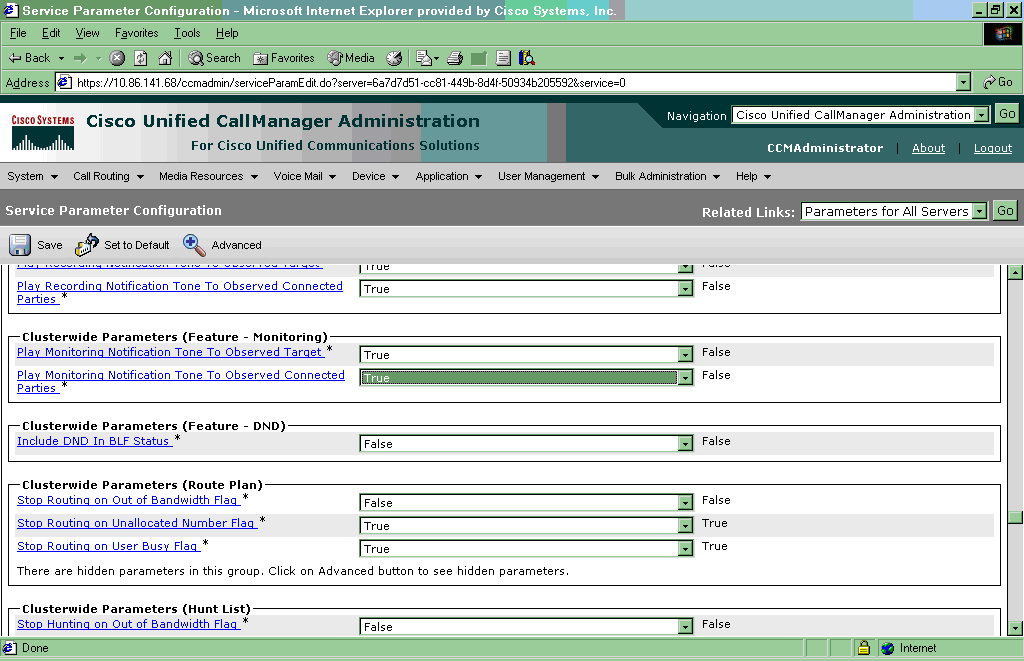Open the Media Resources menu
The width and height of the screenshot is (1024, 661).
(208, 176)
